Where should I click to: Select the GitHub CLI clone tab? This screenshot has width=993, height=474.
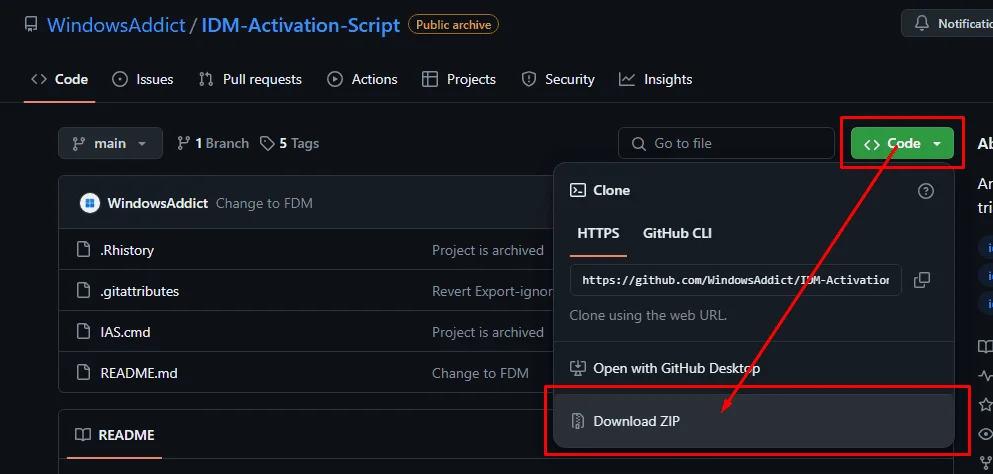[x=678, y=233]
